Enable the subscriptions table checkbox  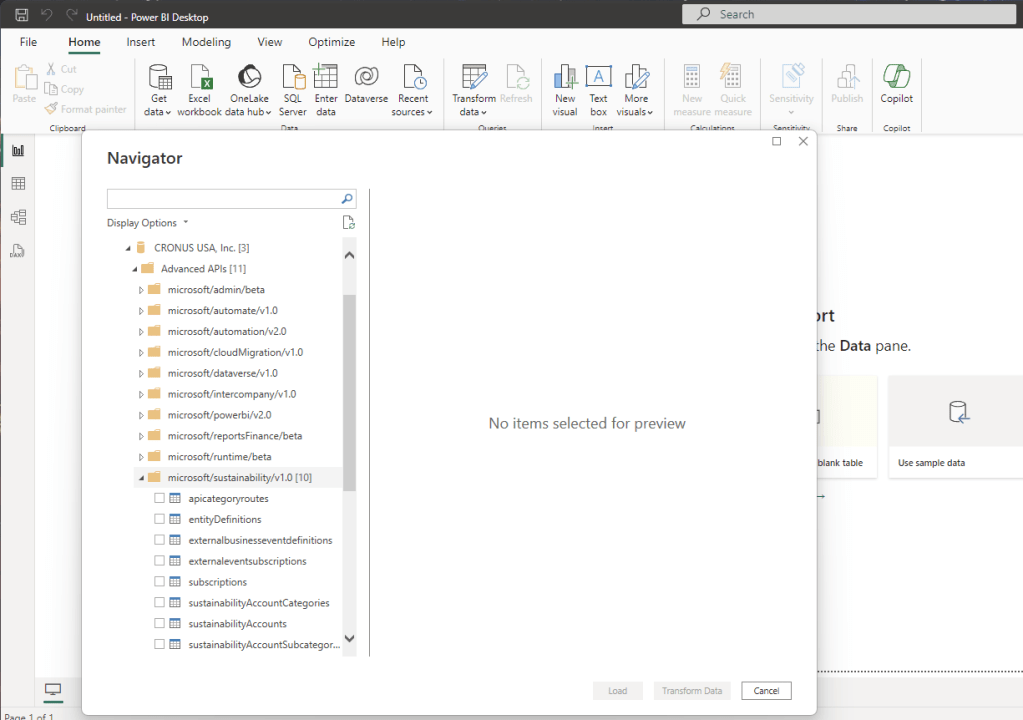[160, 582]
